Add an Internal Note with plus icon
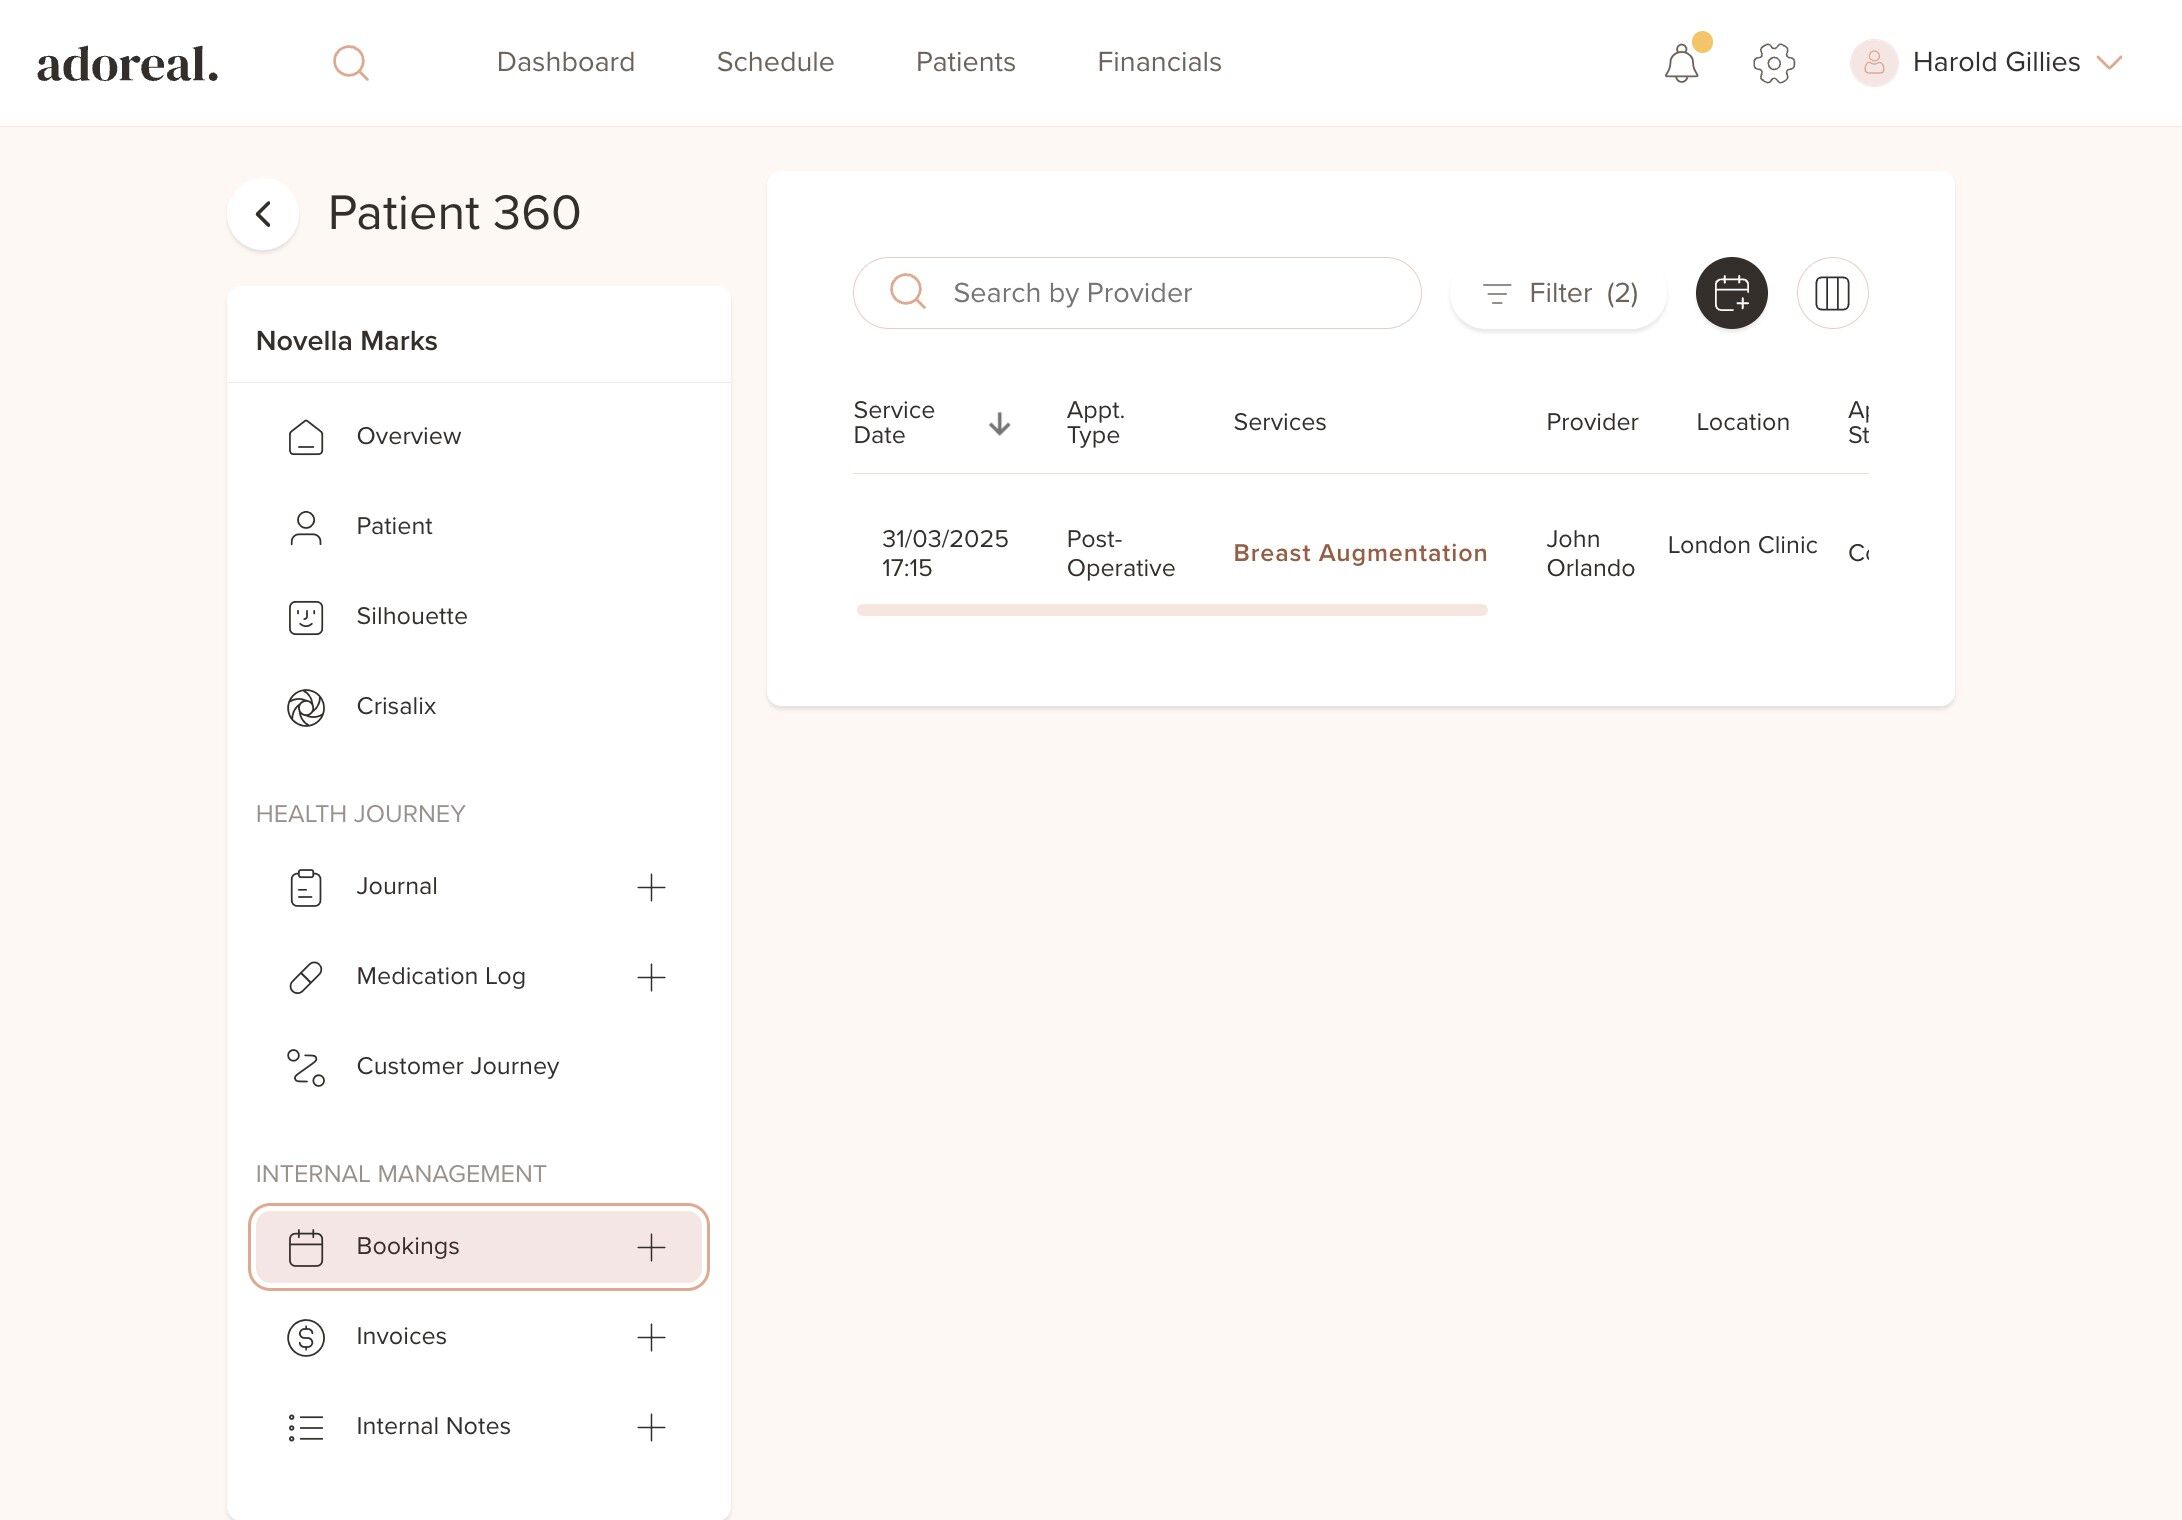This screenshot has height=1520, width=2182. point(651,1427)
